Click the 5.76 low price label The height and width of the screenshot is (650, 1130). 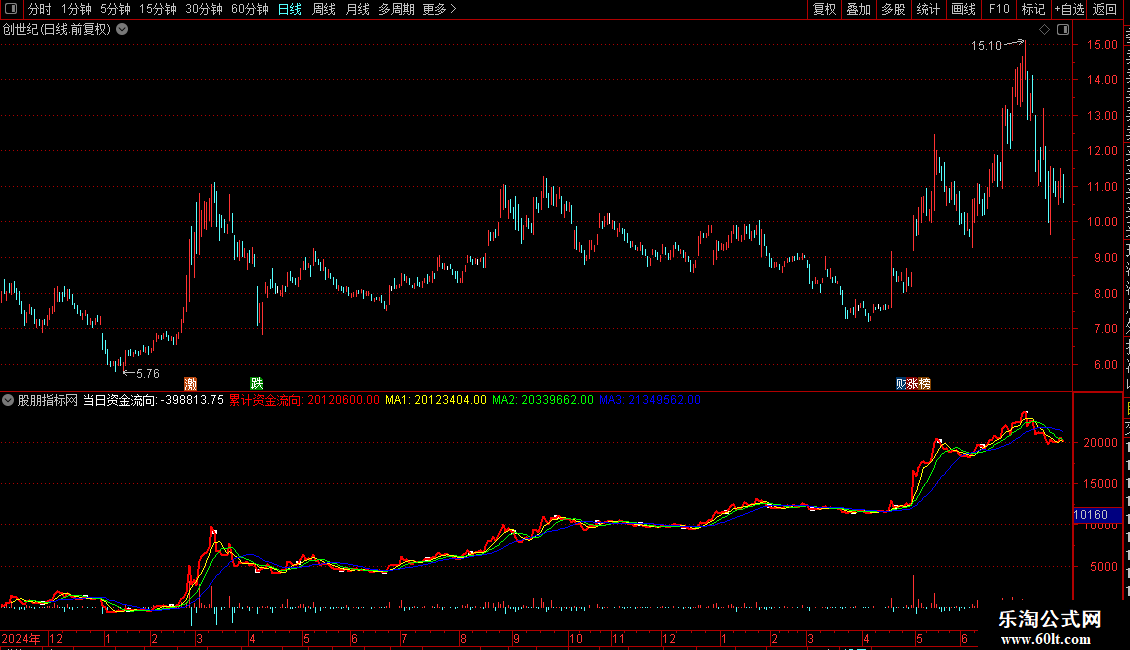[x=148, y=374]
